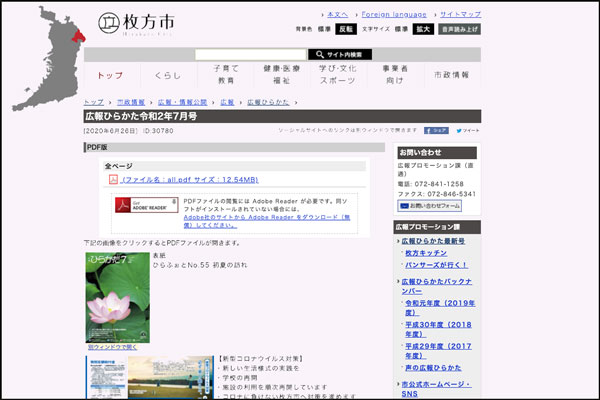Open the お問い合わせフォーム contact form button
This screenshot has width=600, height=400.
429,206
